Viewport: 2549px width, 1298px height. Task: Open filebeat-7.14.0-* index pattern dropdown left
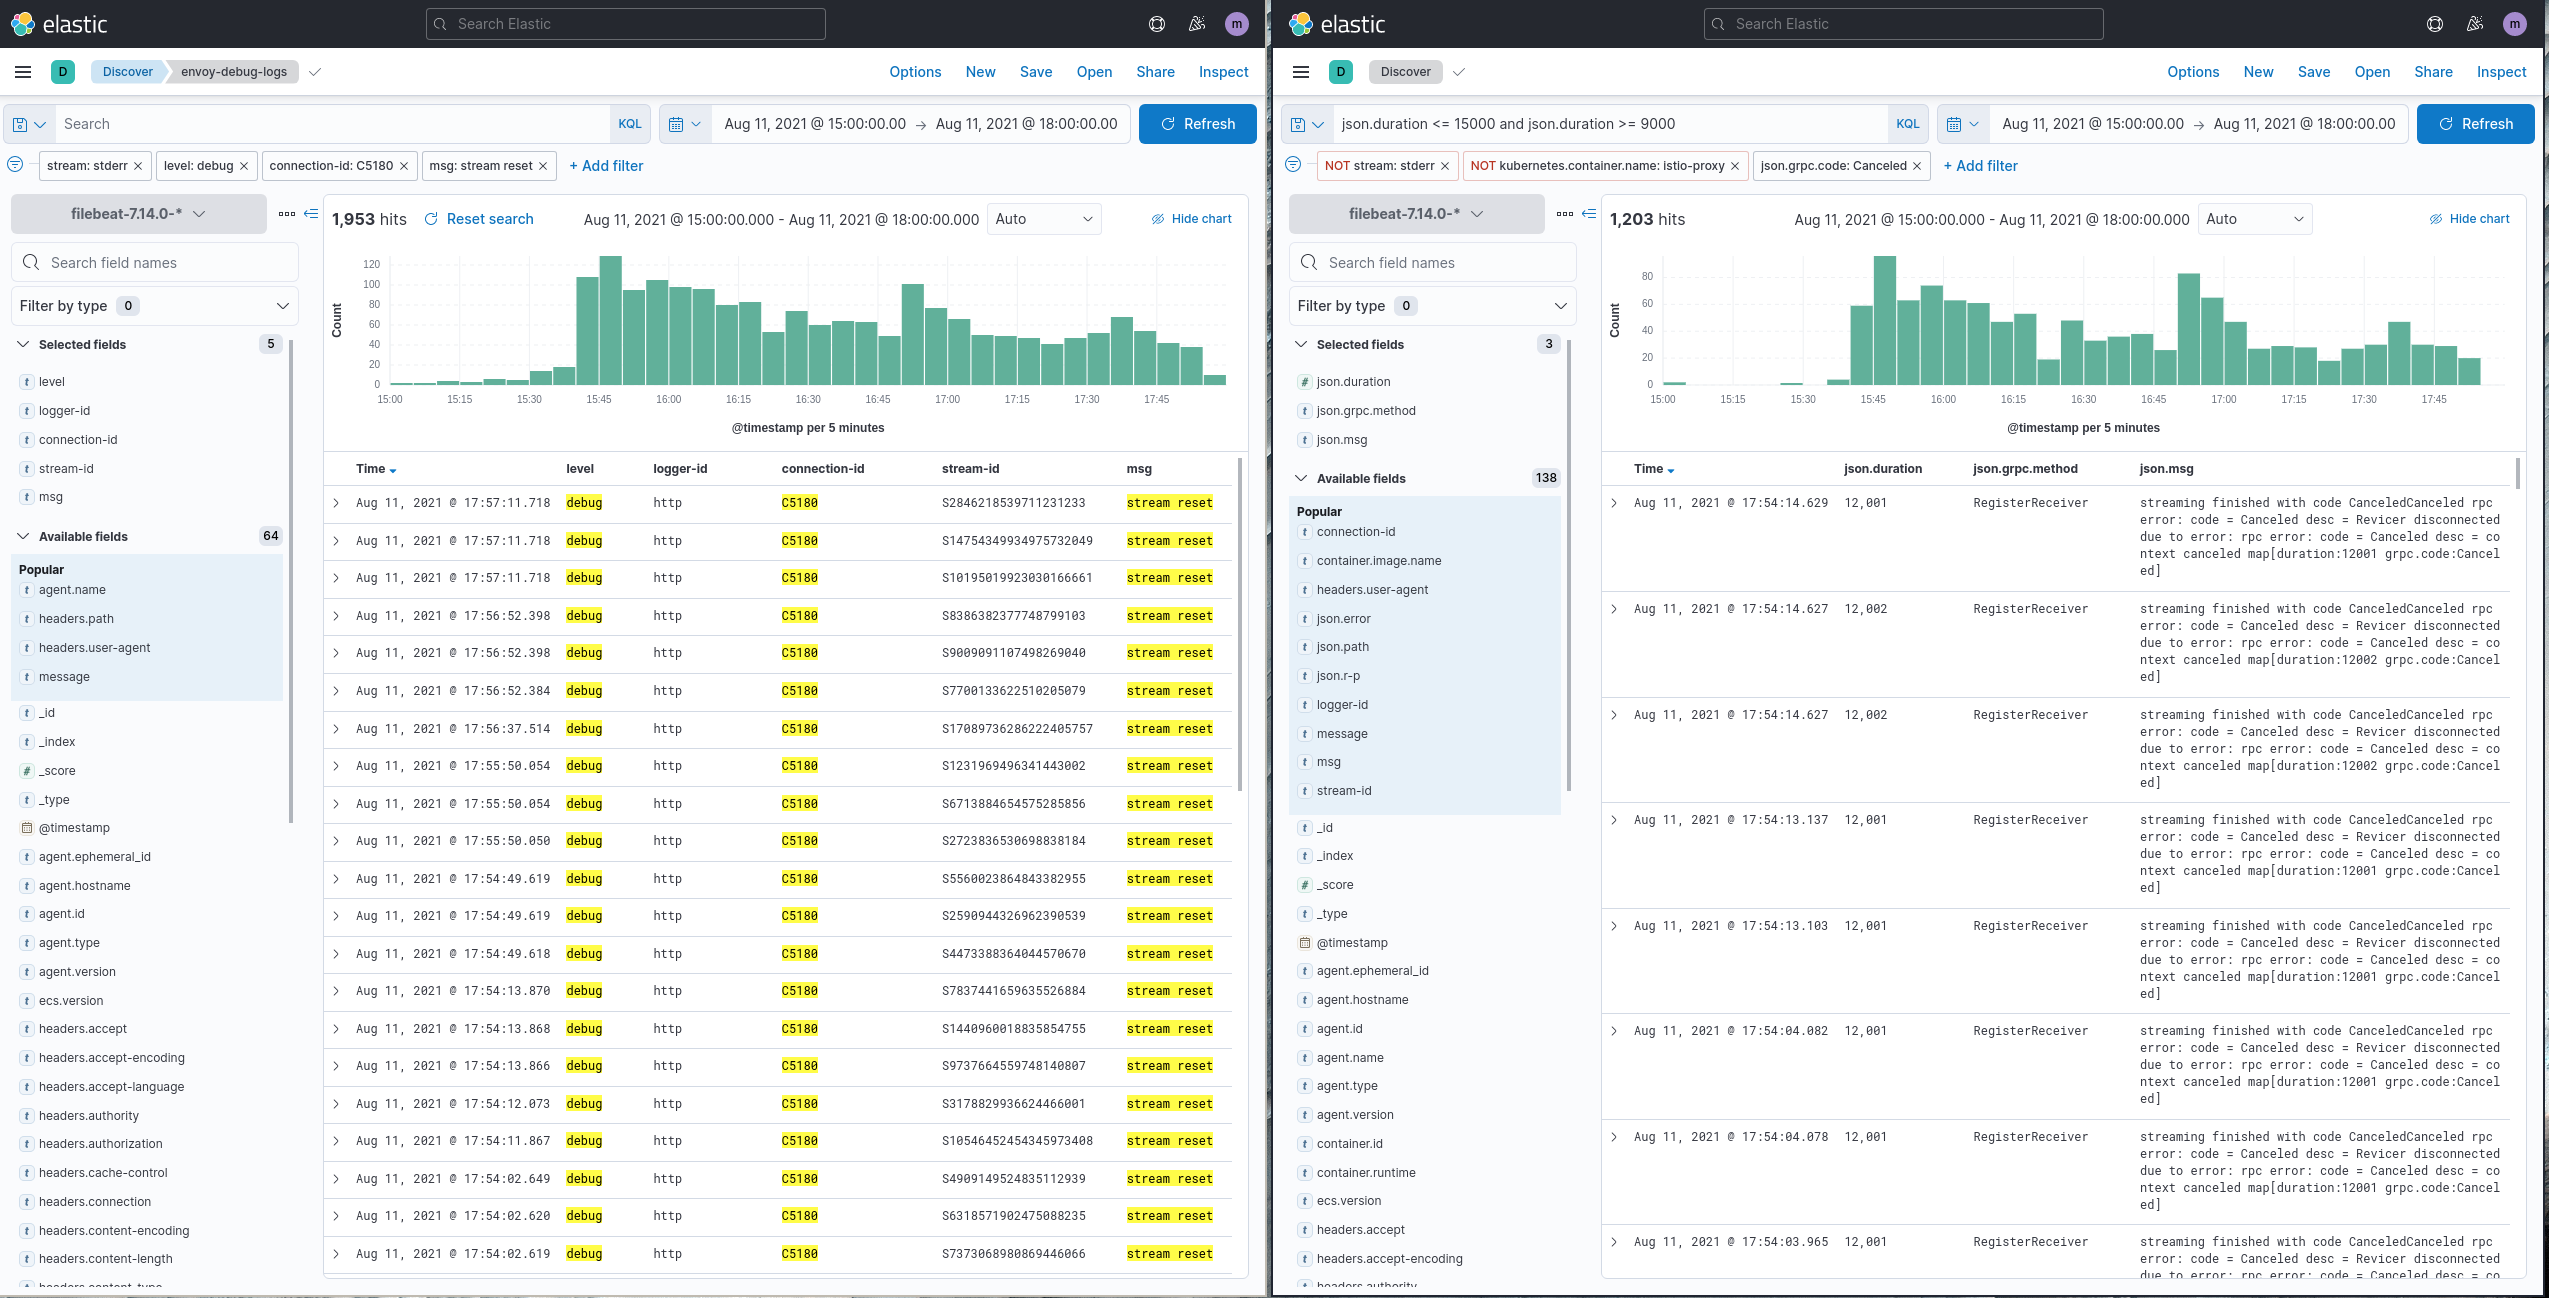coord(138,214)
